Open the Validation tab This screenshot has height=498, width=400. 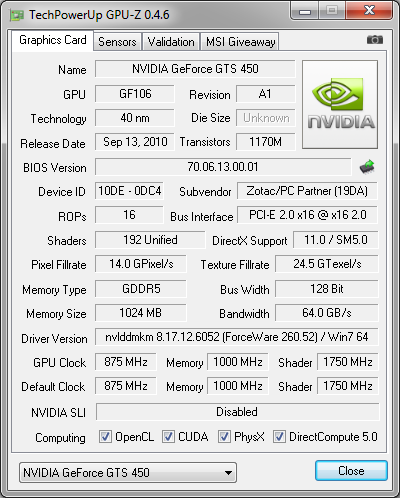171,42
